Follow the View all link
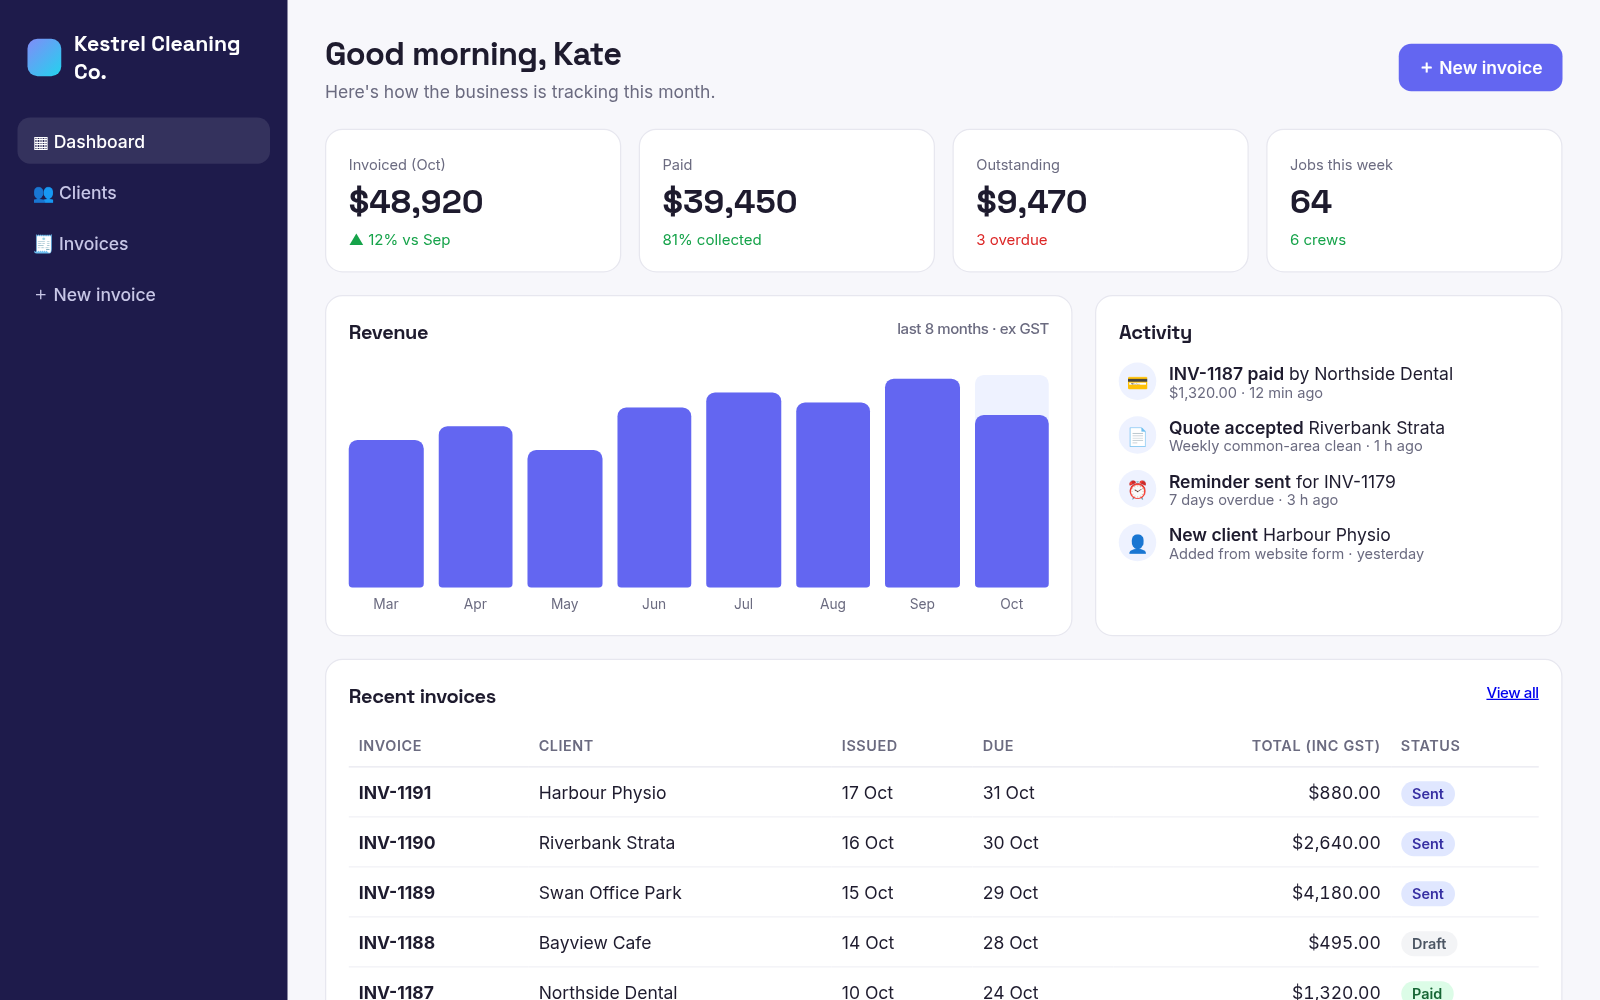This screenshot has height=1000, width=1600. (x=1512, y=693)
